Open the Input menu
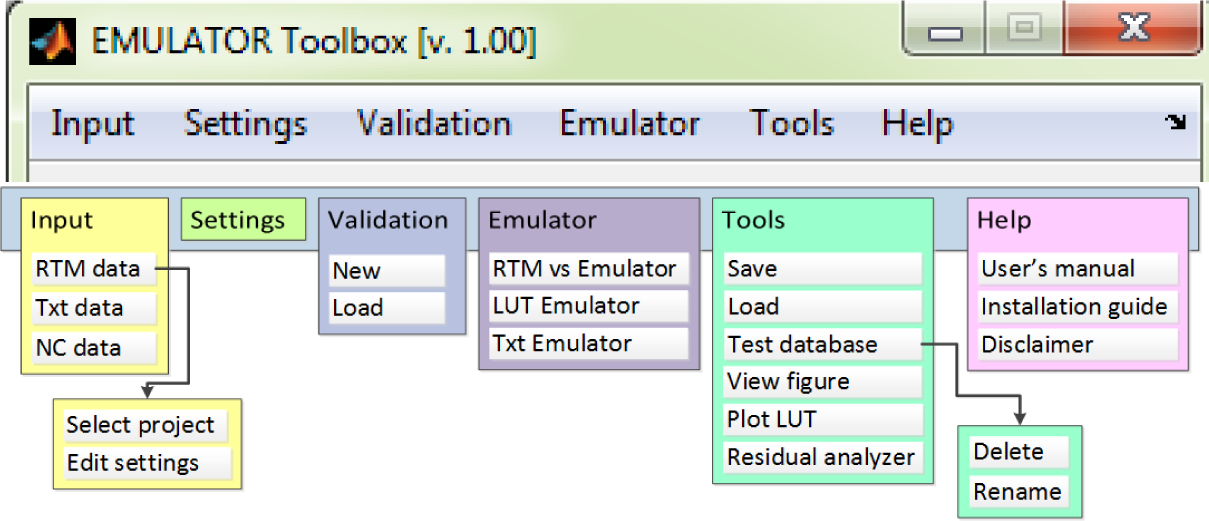Image resolution: width=1209 pixels, height=521 pixels. 92,124
